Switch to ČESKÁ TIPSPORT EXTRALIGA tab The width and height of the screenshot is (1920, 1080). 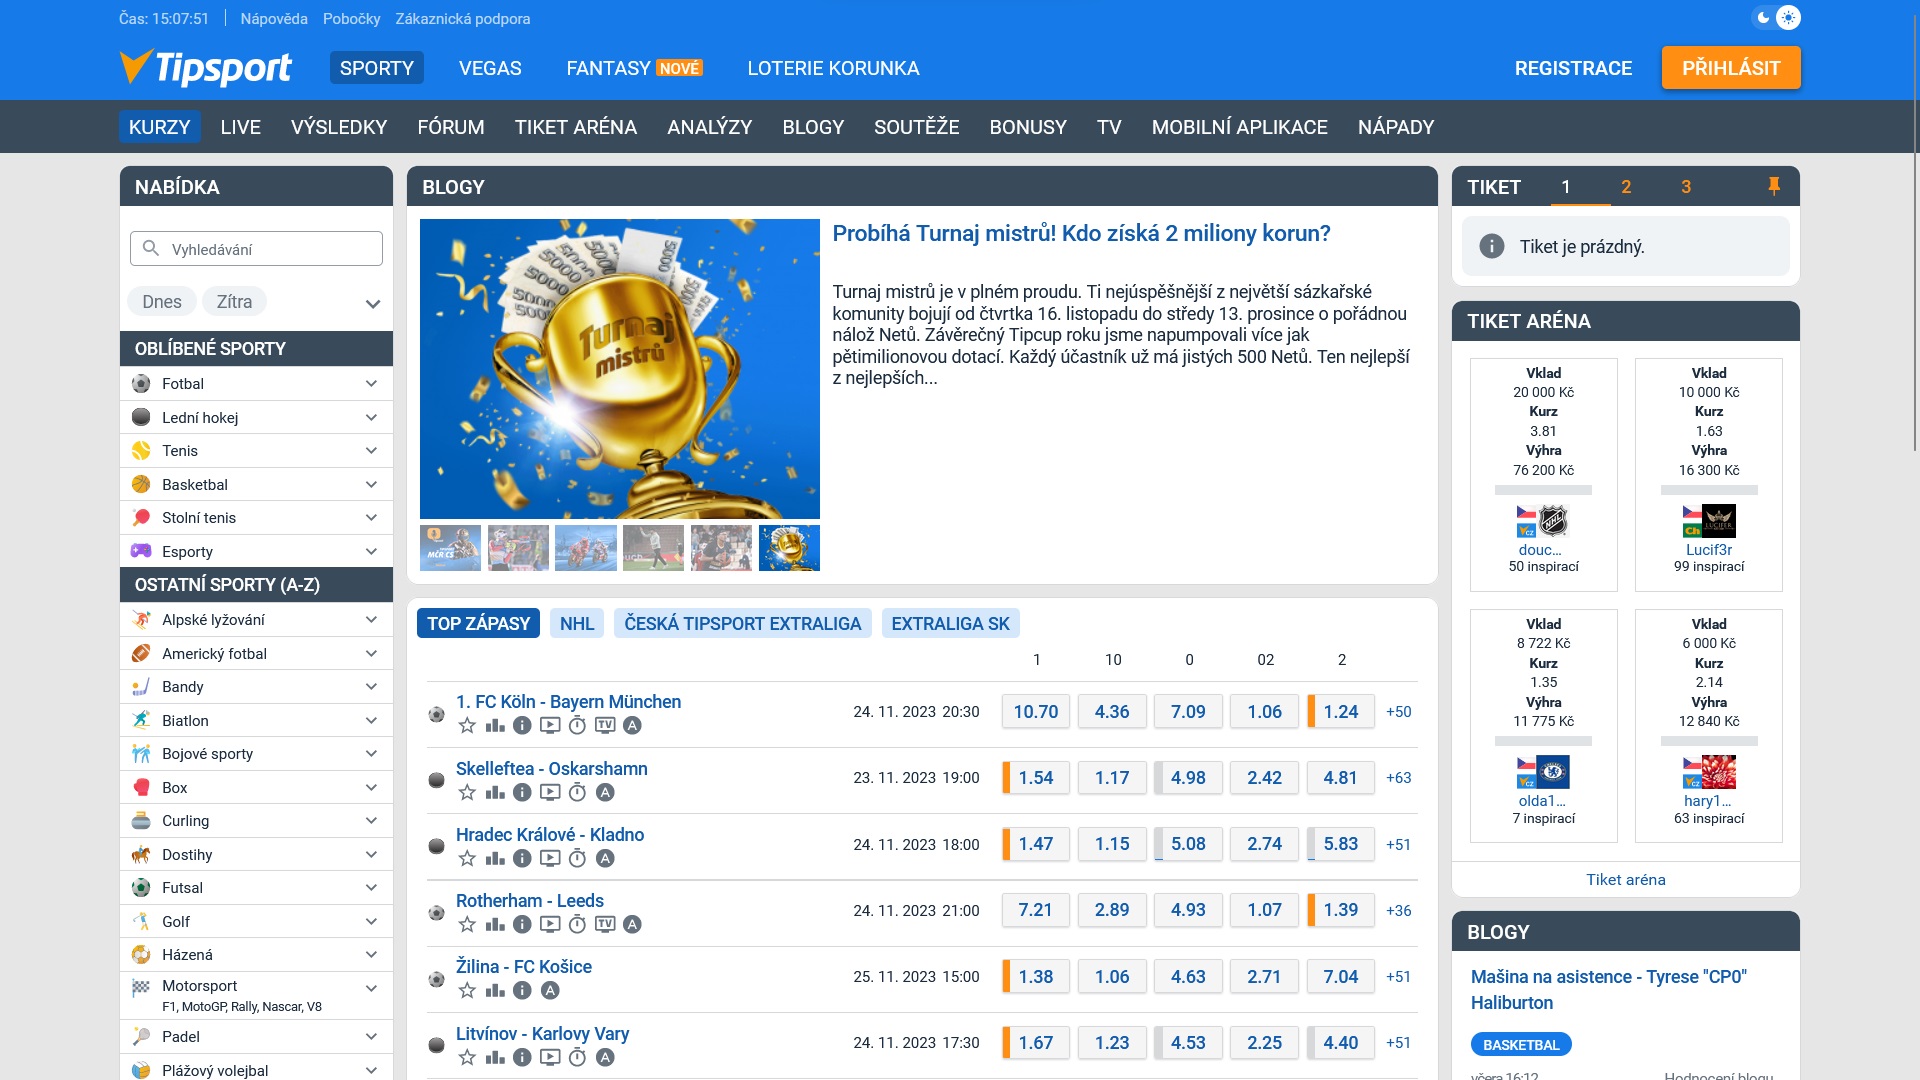(x=743, y=624)
